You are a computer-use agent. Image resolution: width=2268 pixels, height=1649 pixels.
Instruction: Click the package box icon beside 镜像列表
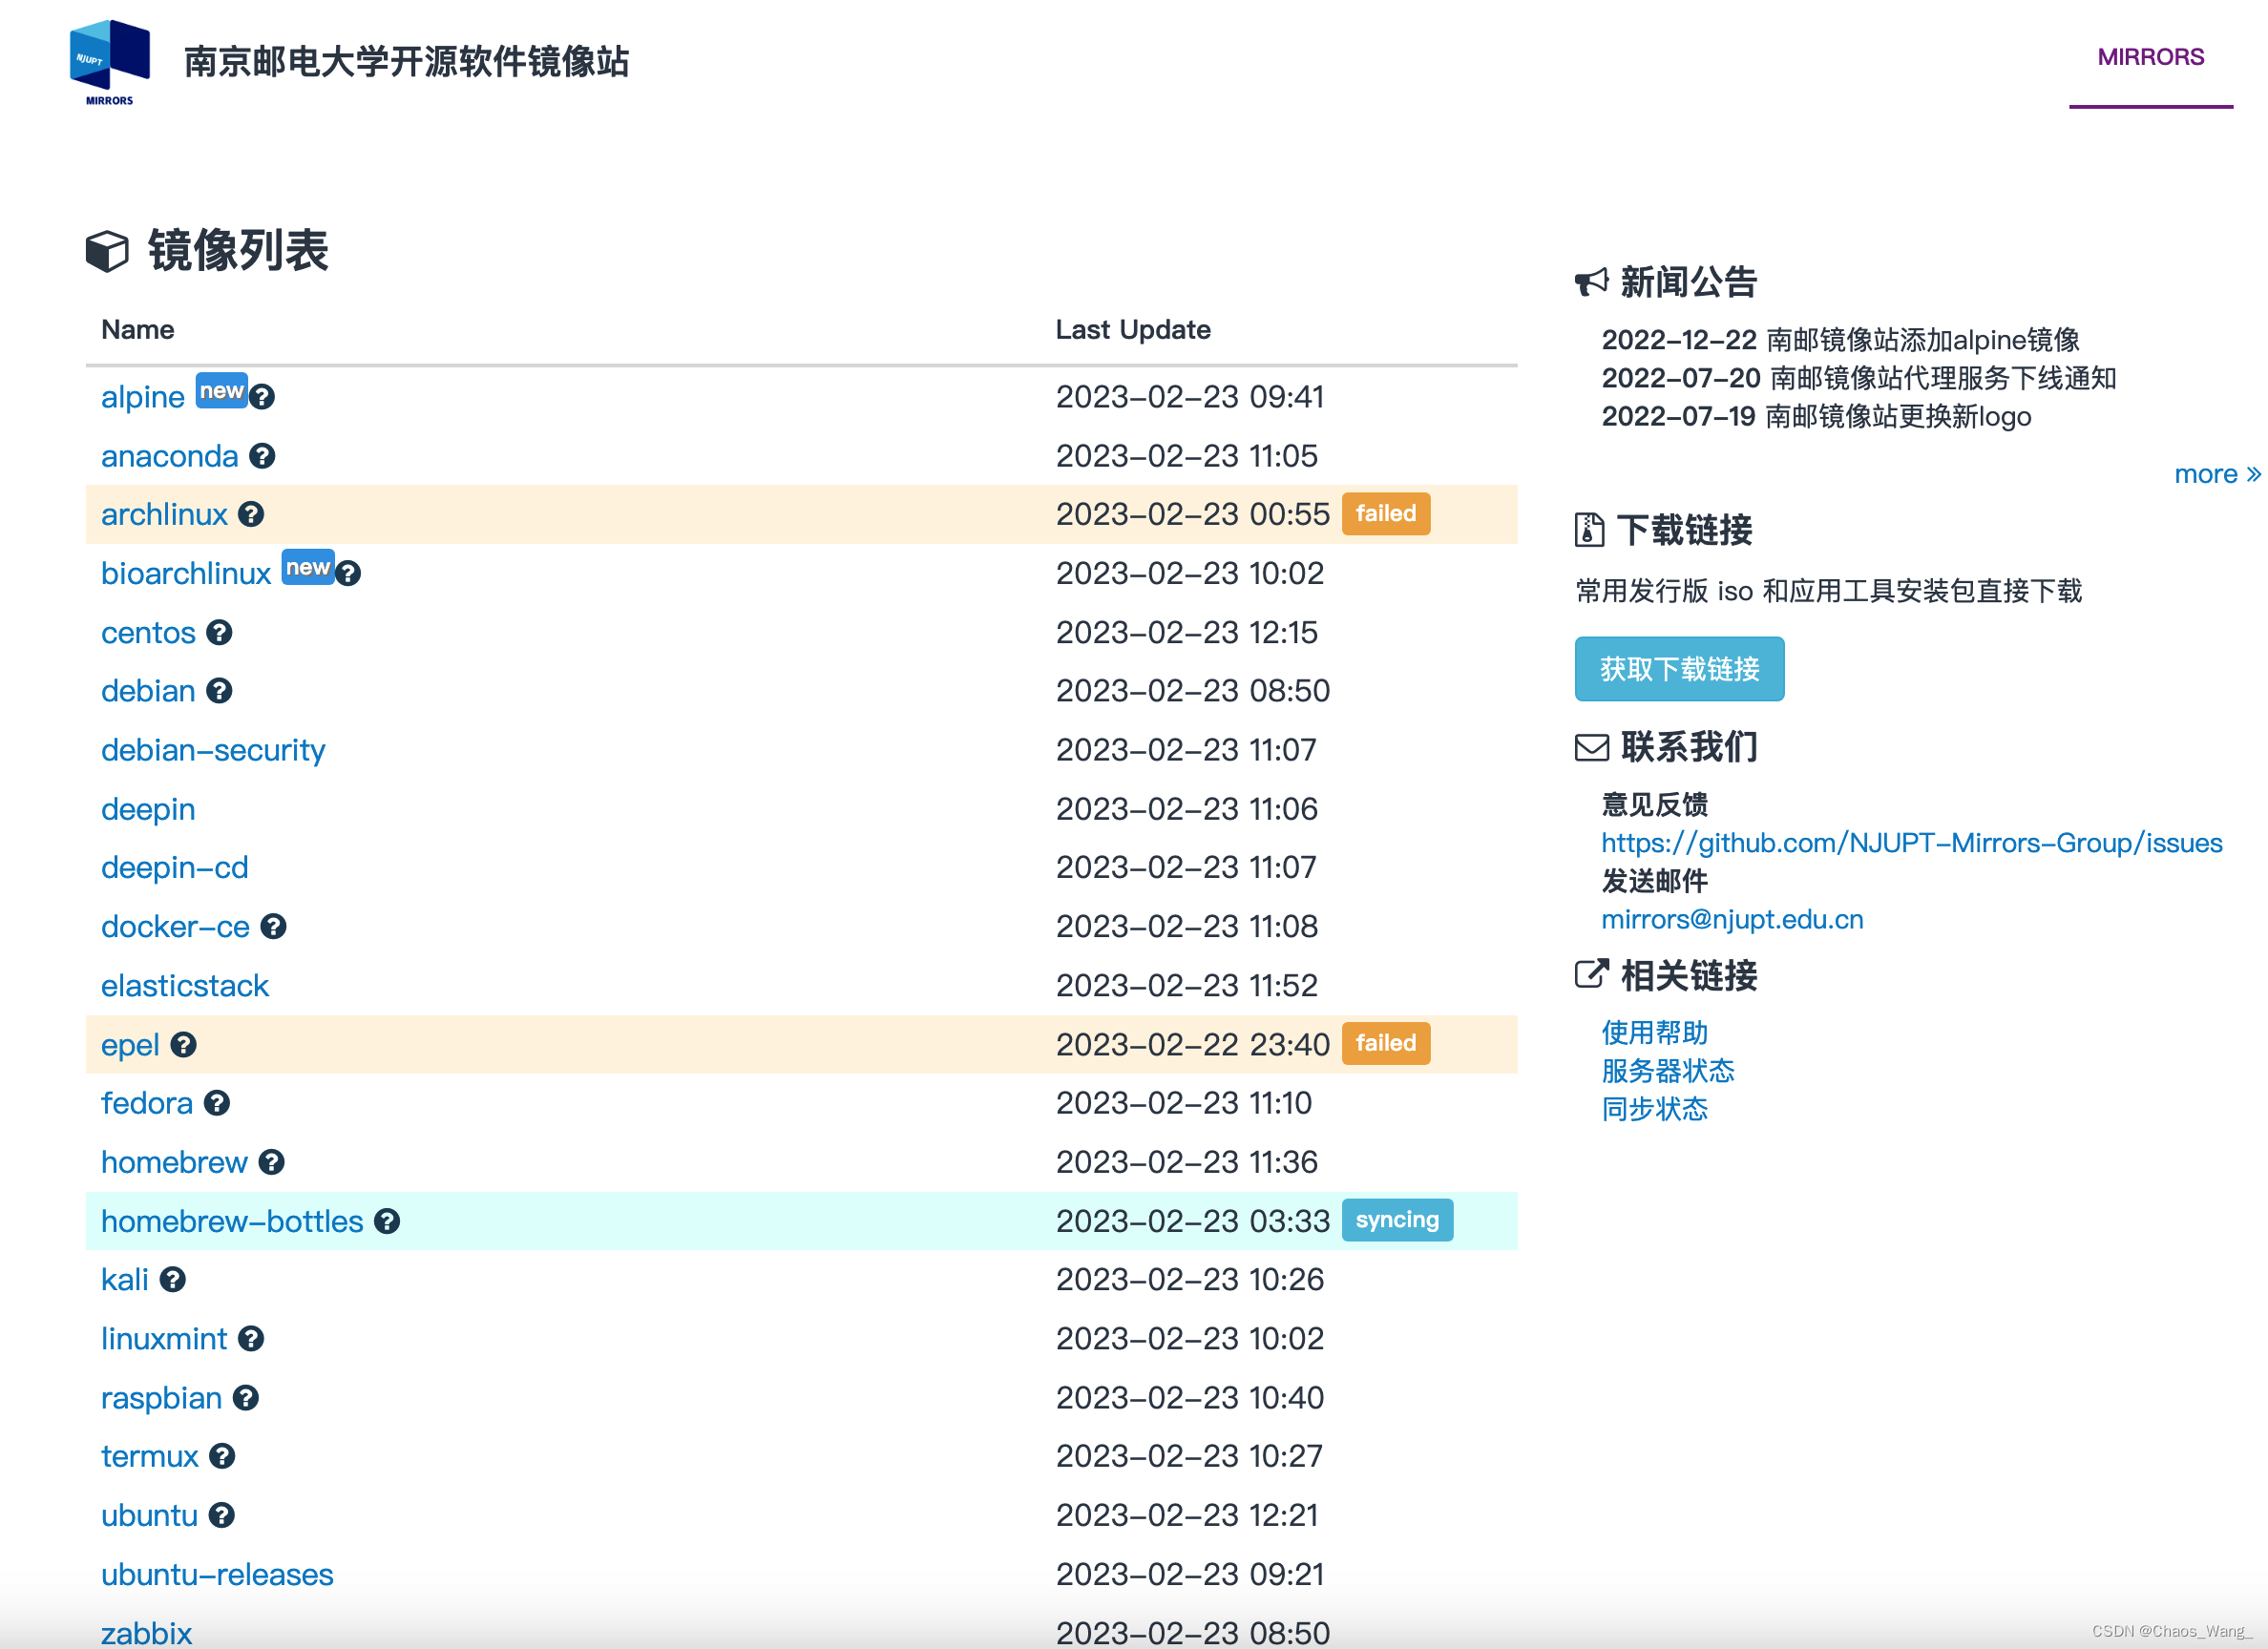click(x=107, y=252)
